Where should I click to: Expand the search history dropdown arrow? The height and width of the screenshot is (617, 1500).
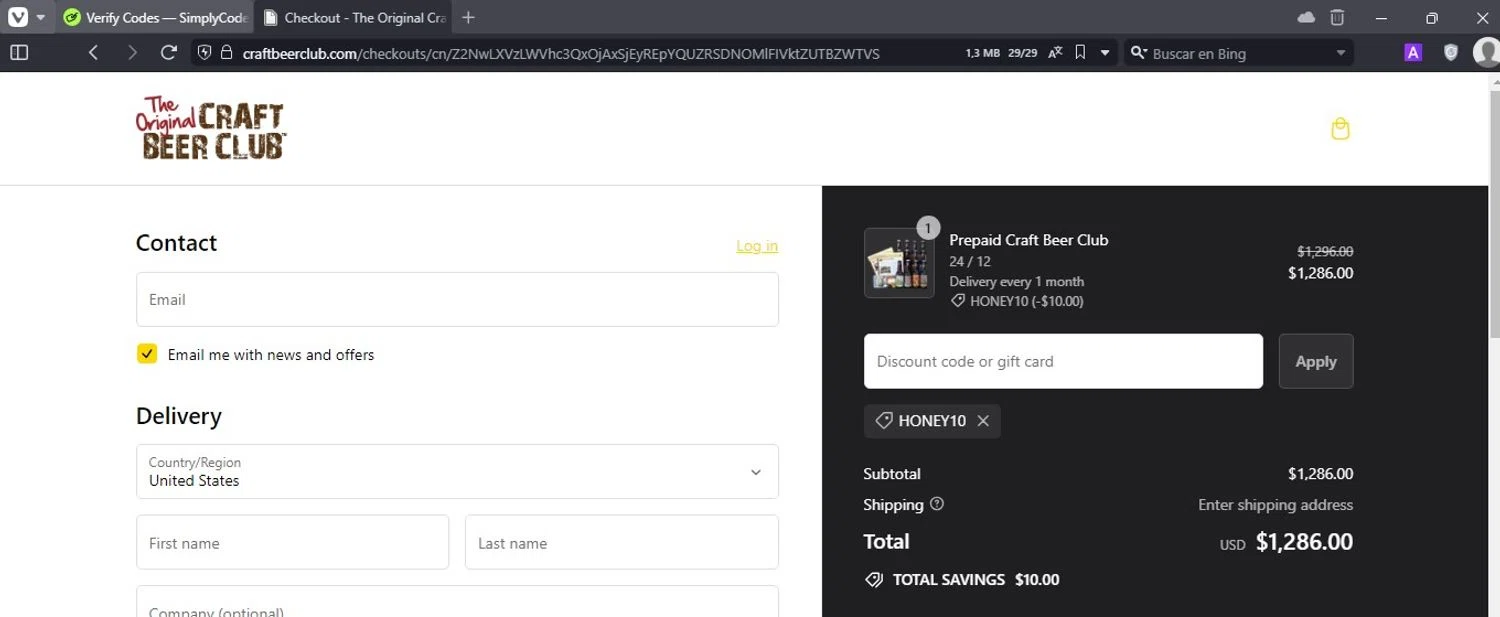pyautogui.click(x=1341, y=53)
